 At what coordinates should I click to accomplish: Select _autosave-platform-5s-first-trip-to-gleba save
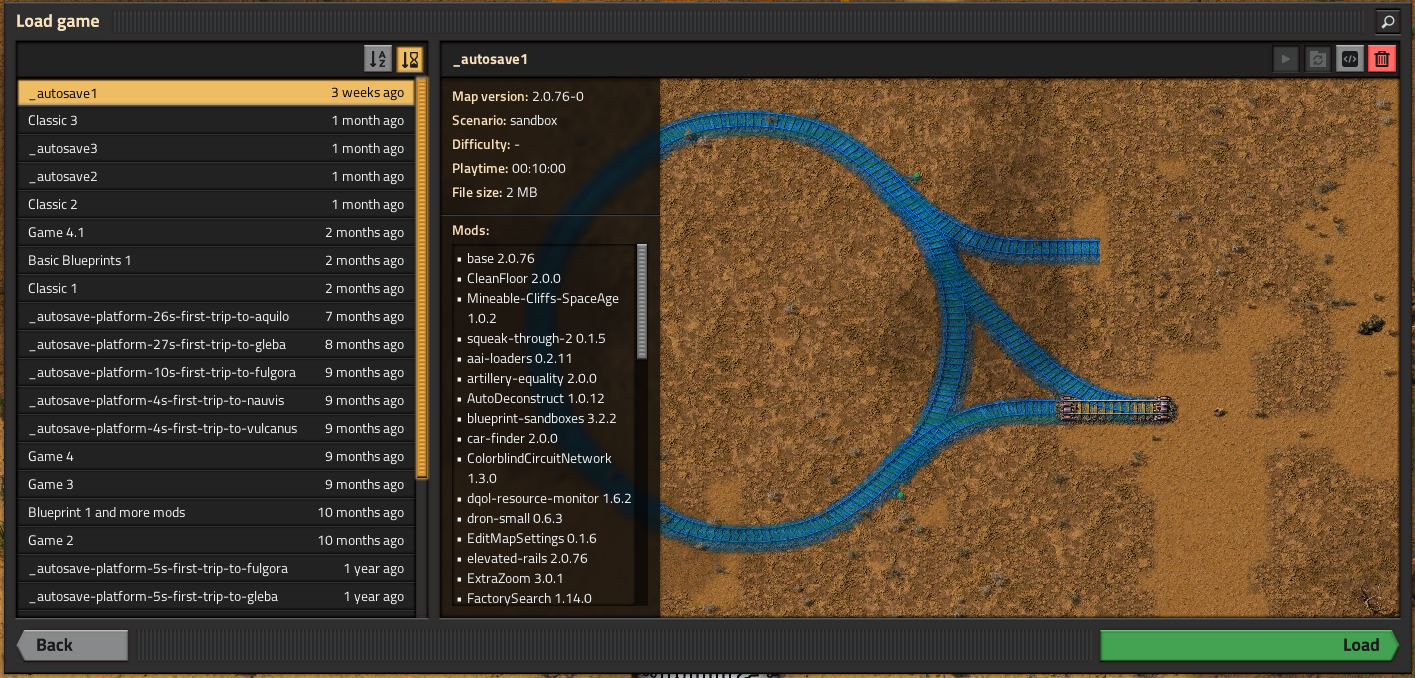pos(216,597)
